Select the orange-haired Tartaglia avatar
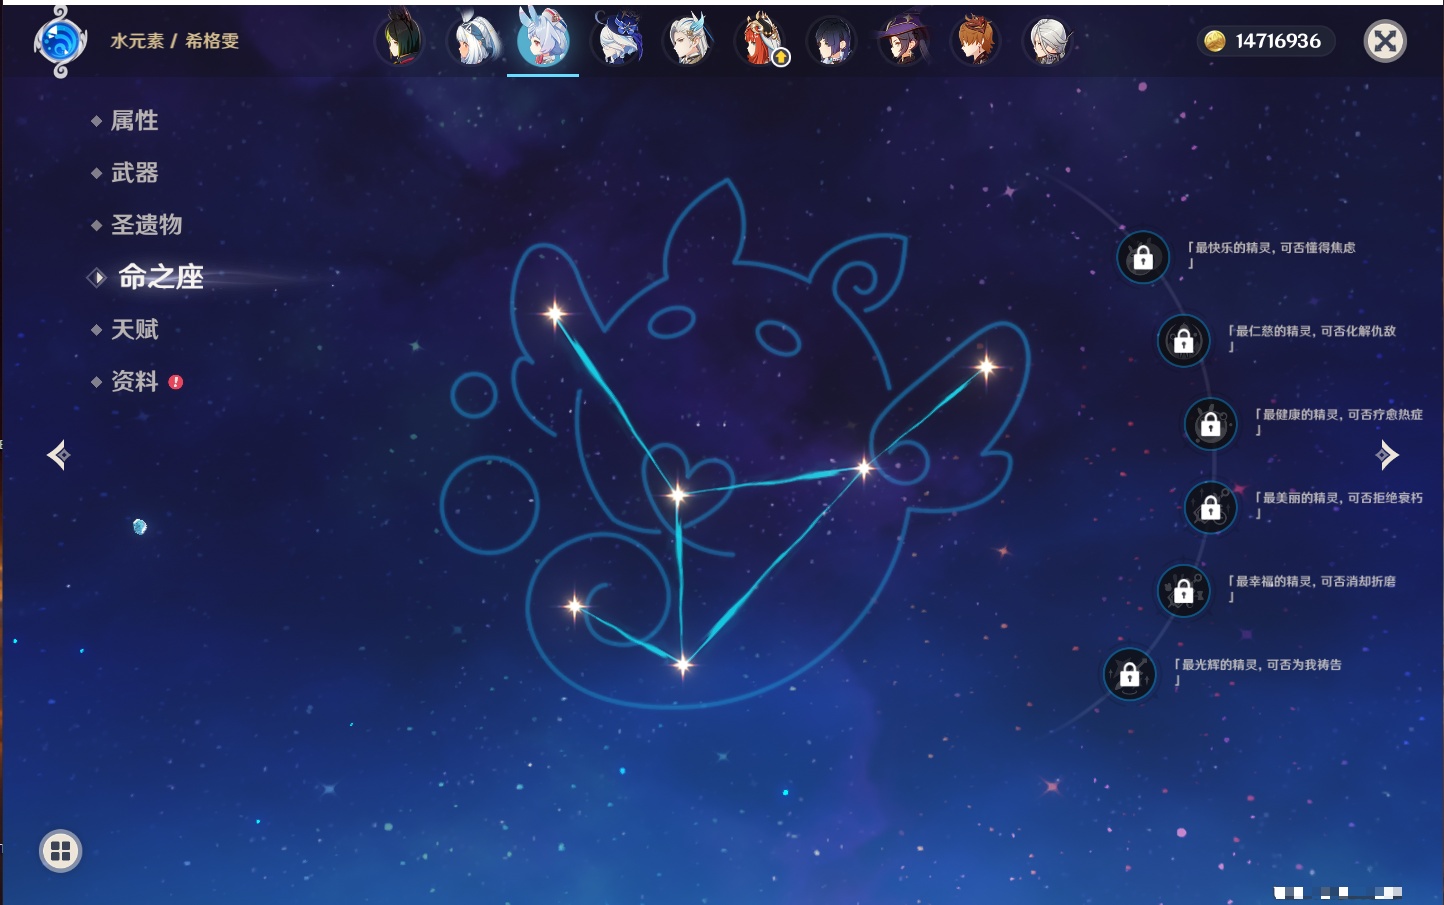Screen dimensions: 1444x905 [975, 40]
